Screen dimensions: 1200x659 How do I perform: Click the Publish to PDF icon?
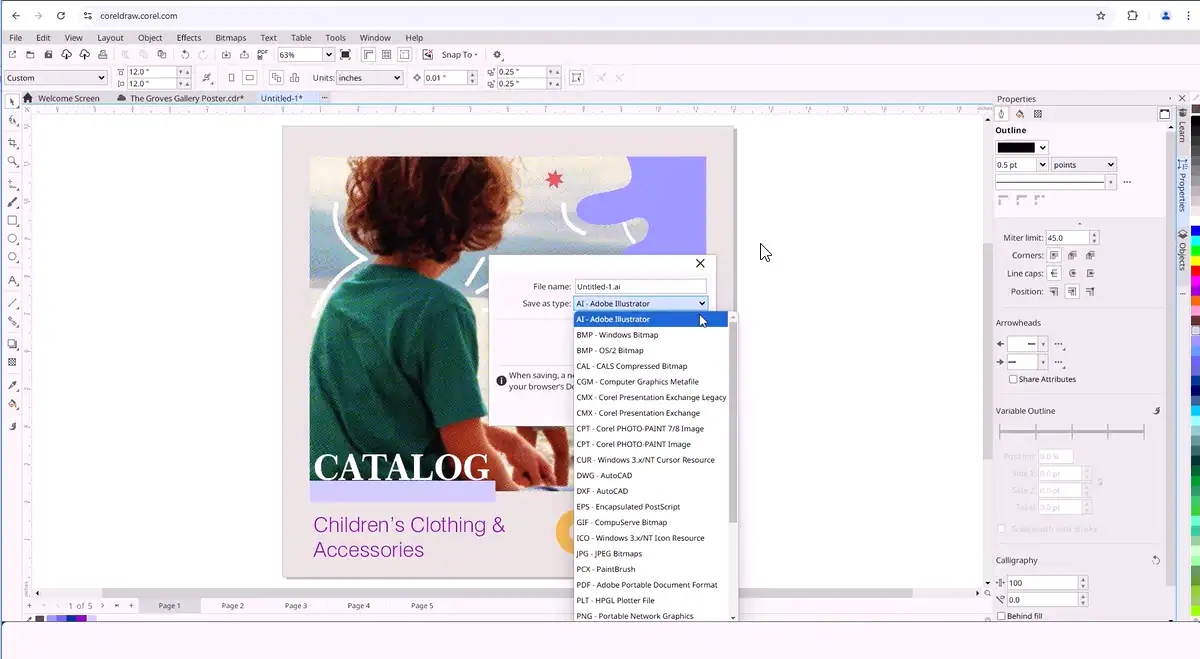click(x=263, y=55)
